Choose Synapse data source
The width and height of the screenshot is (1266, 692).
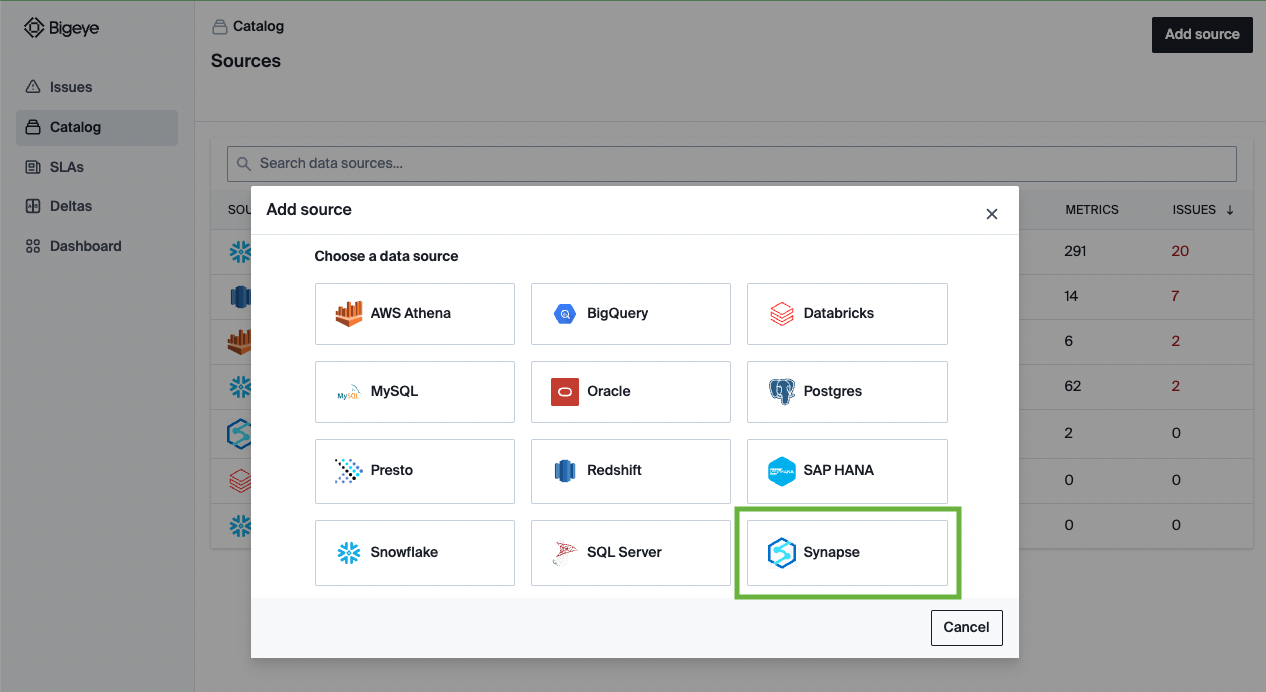[x=847, y=552]
